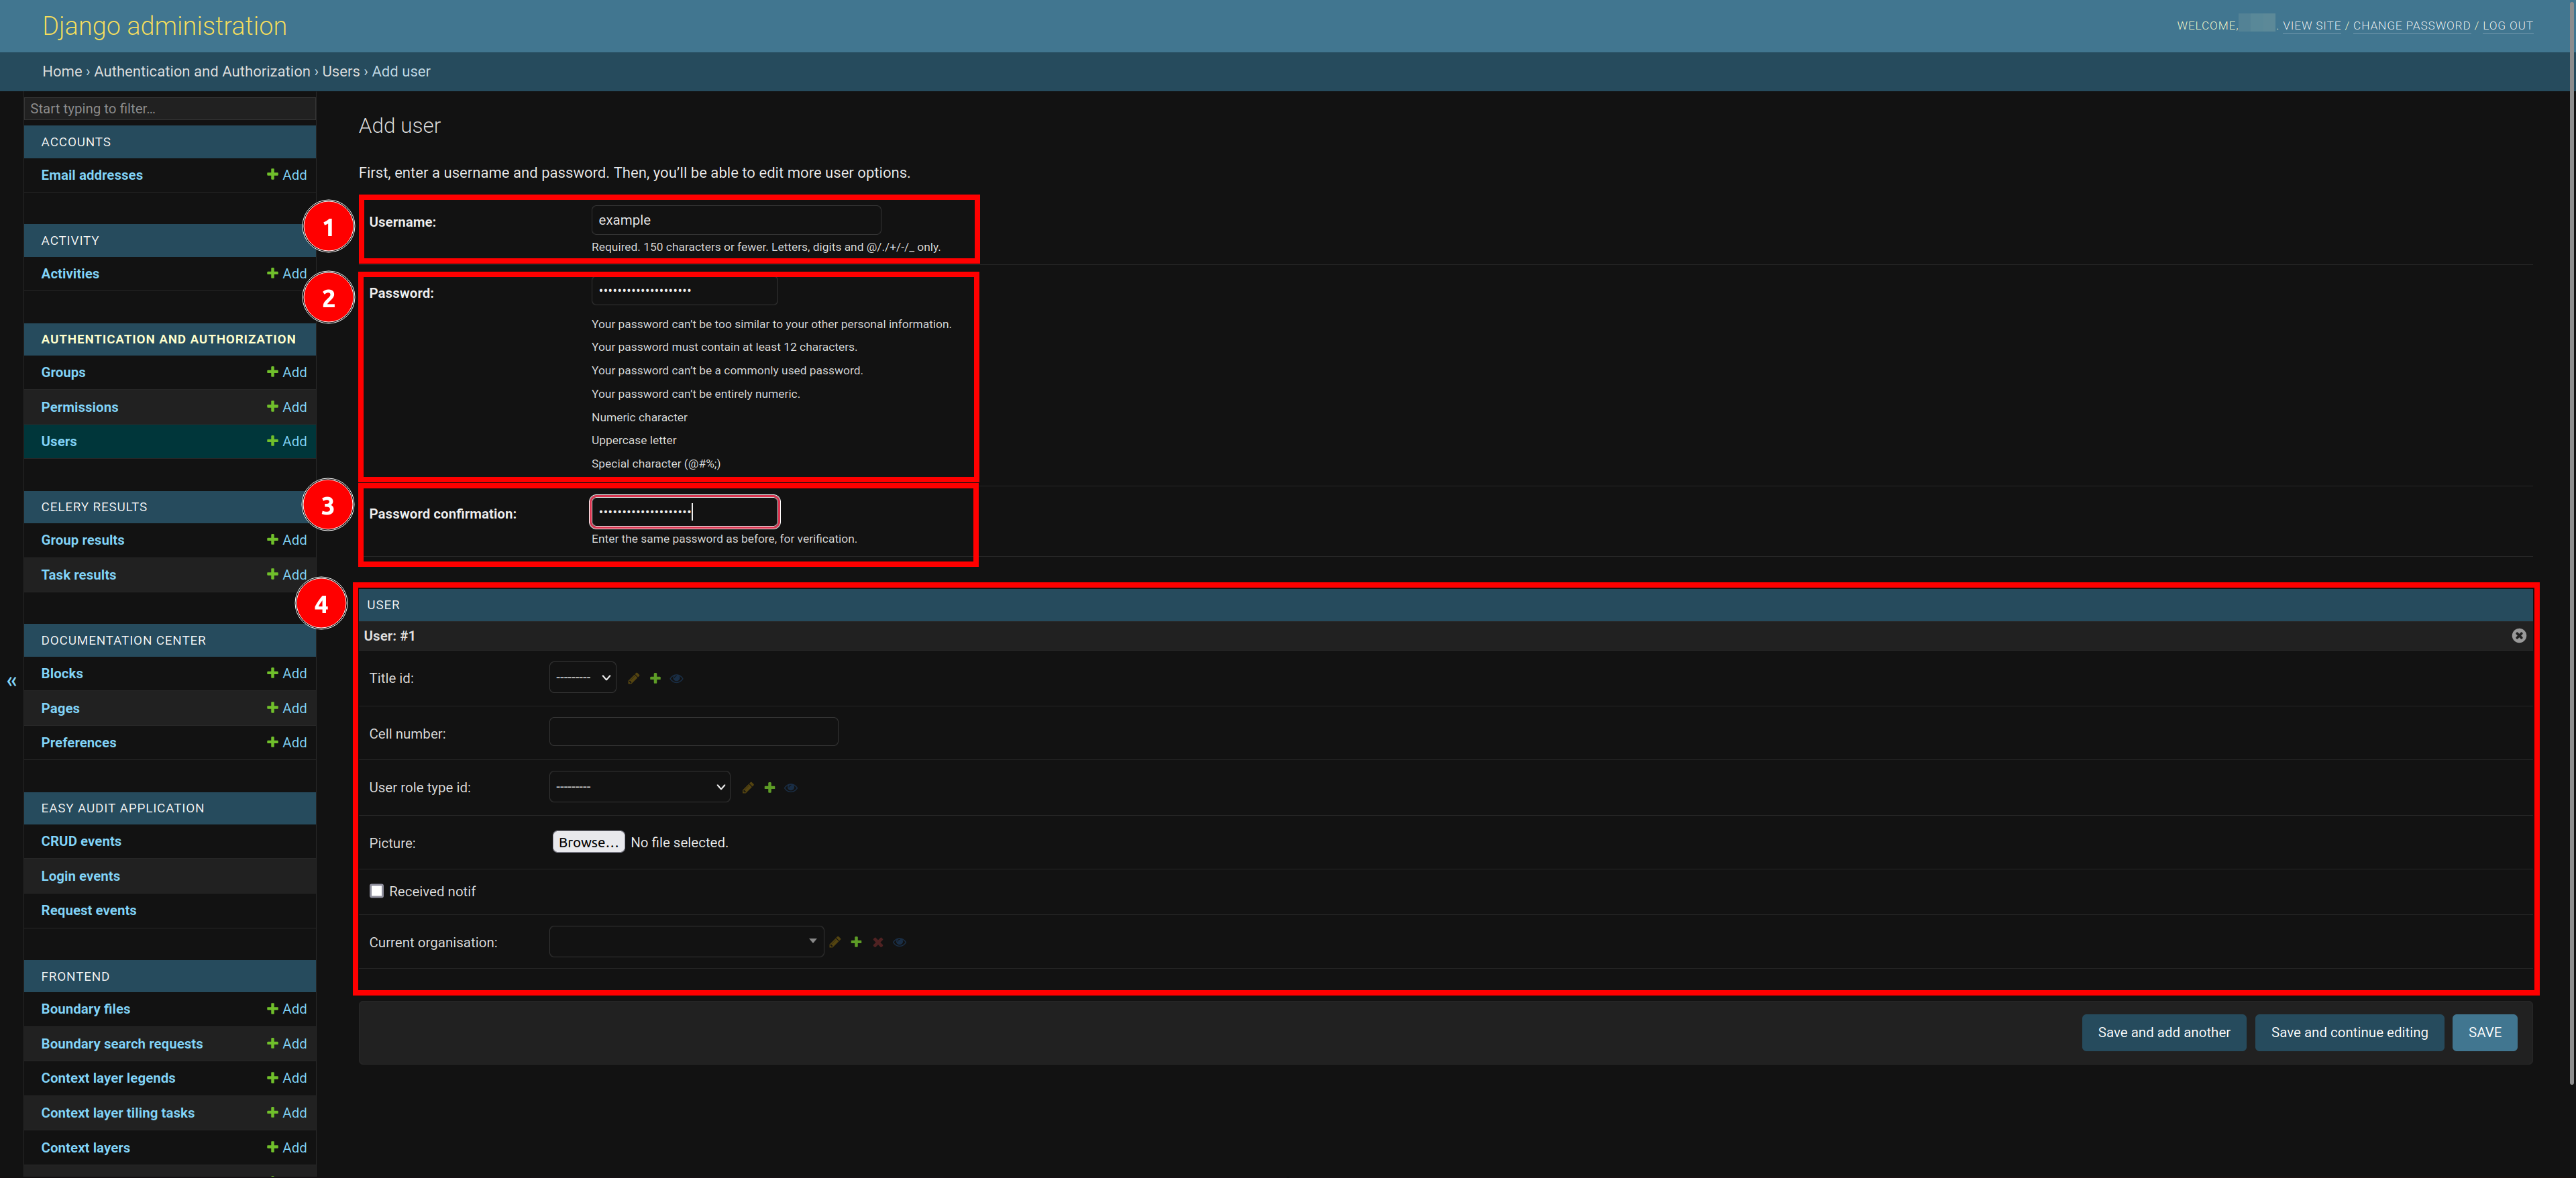Open Request events in the sidebar
2576x1178 pixels.
coord(88,911)
